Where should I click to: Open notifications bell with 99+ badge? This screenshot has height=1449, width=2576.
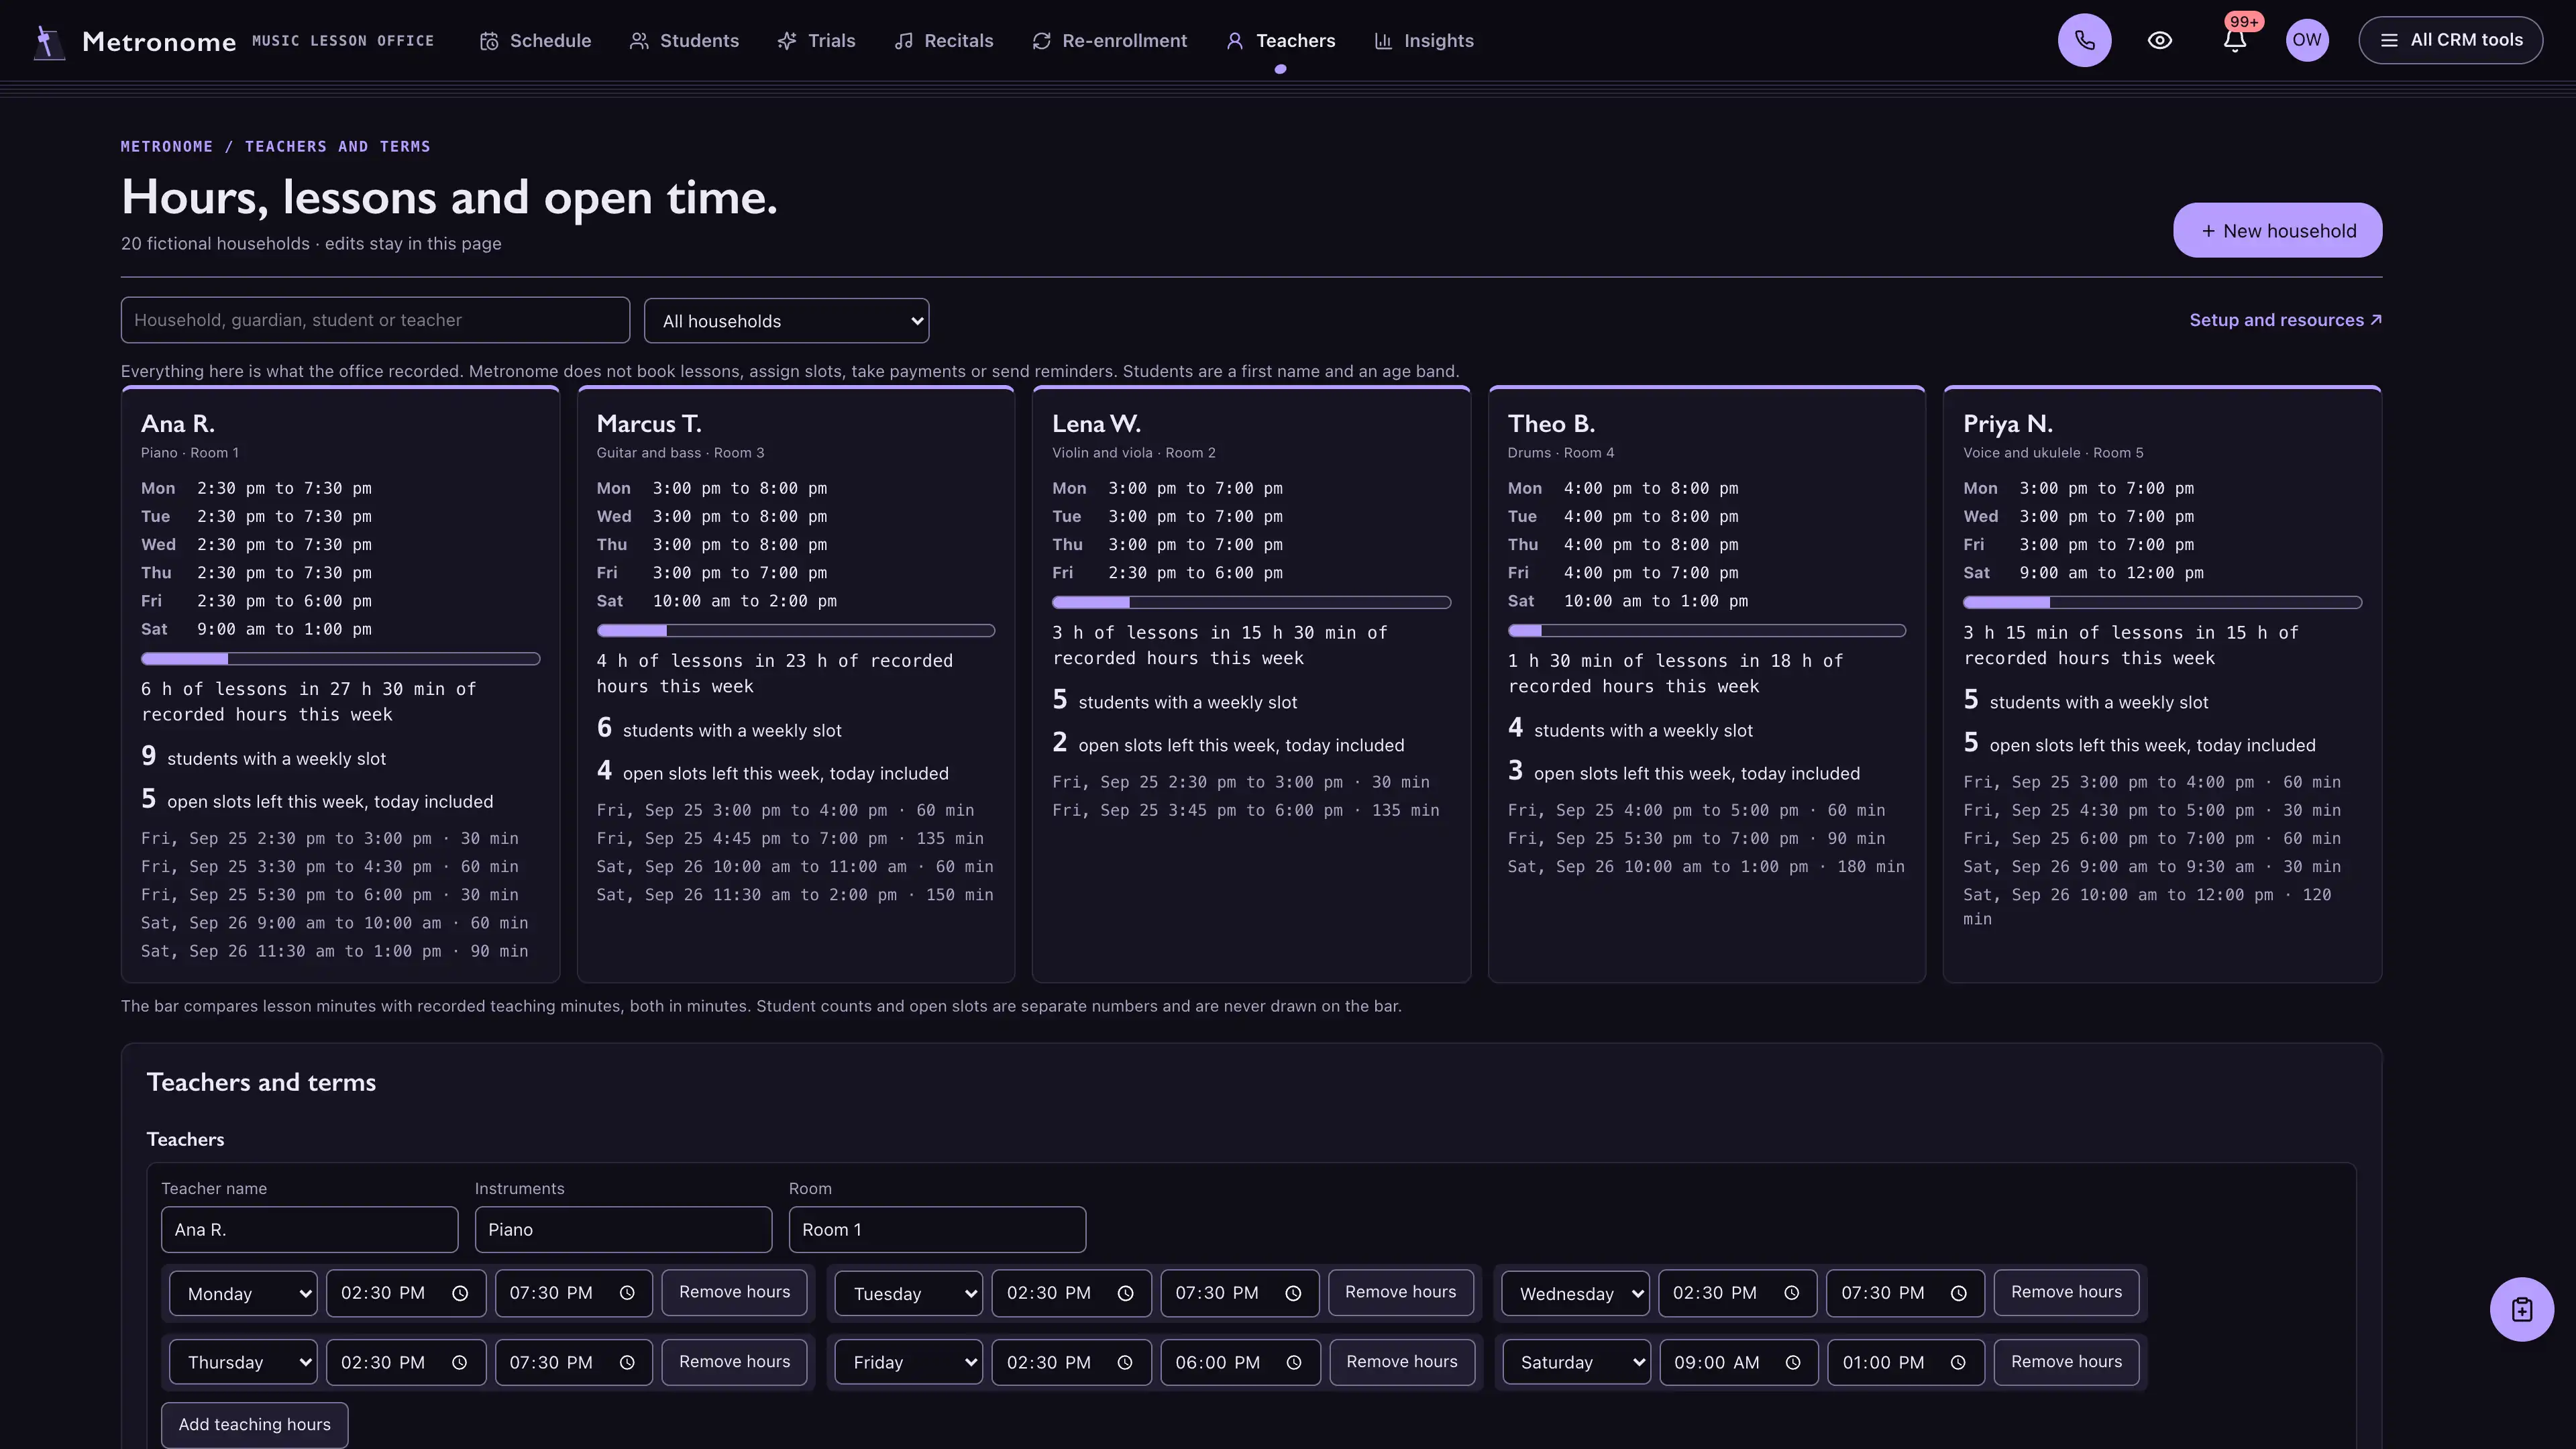[x=2235, y=40]
